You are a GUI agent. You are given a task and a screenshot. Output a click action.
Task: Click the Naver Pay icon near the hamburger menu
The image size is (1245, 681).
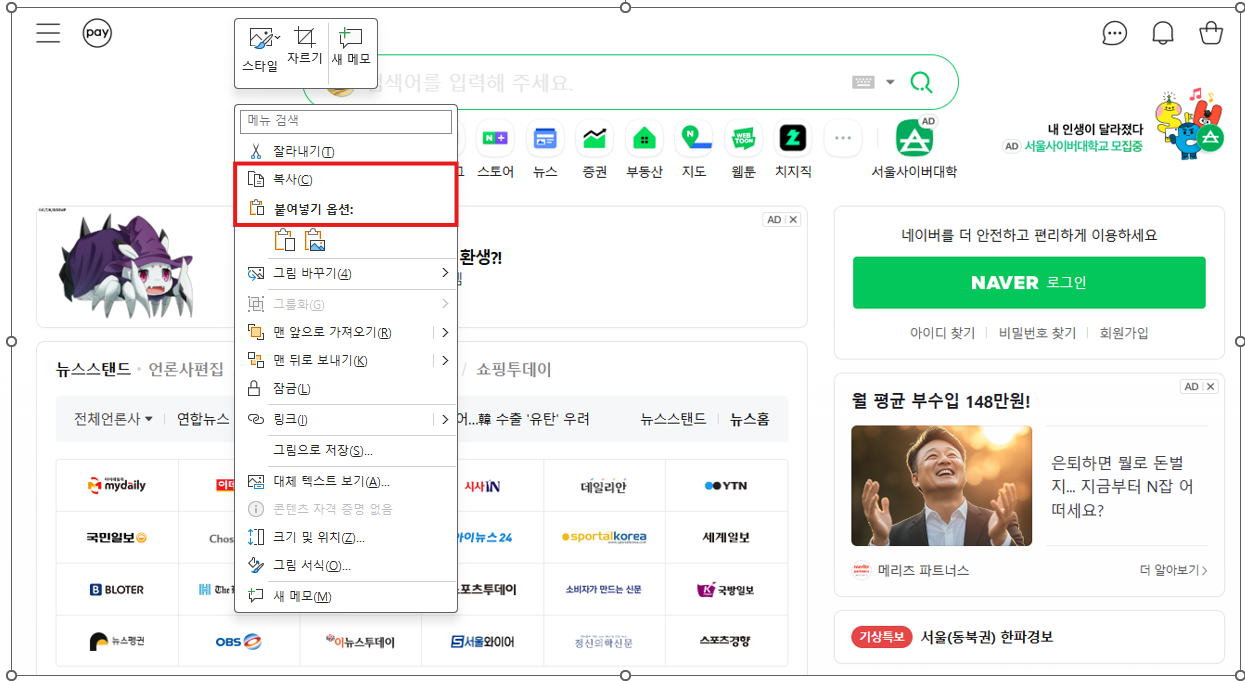(x=97, y=32)
